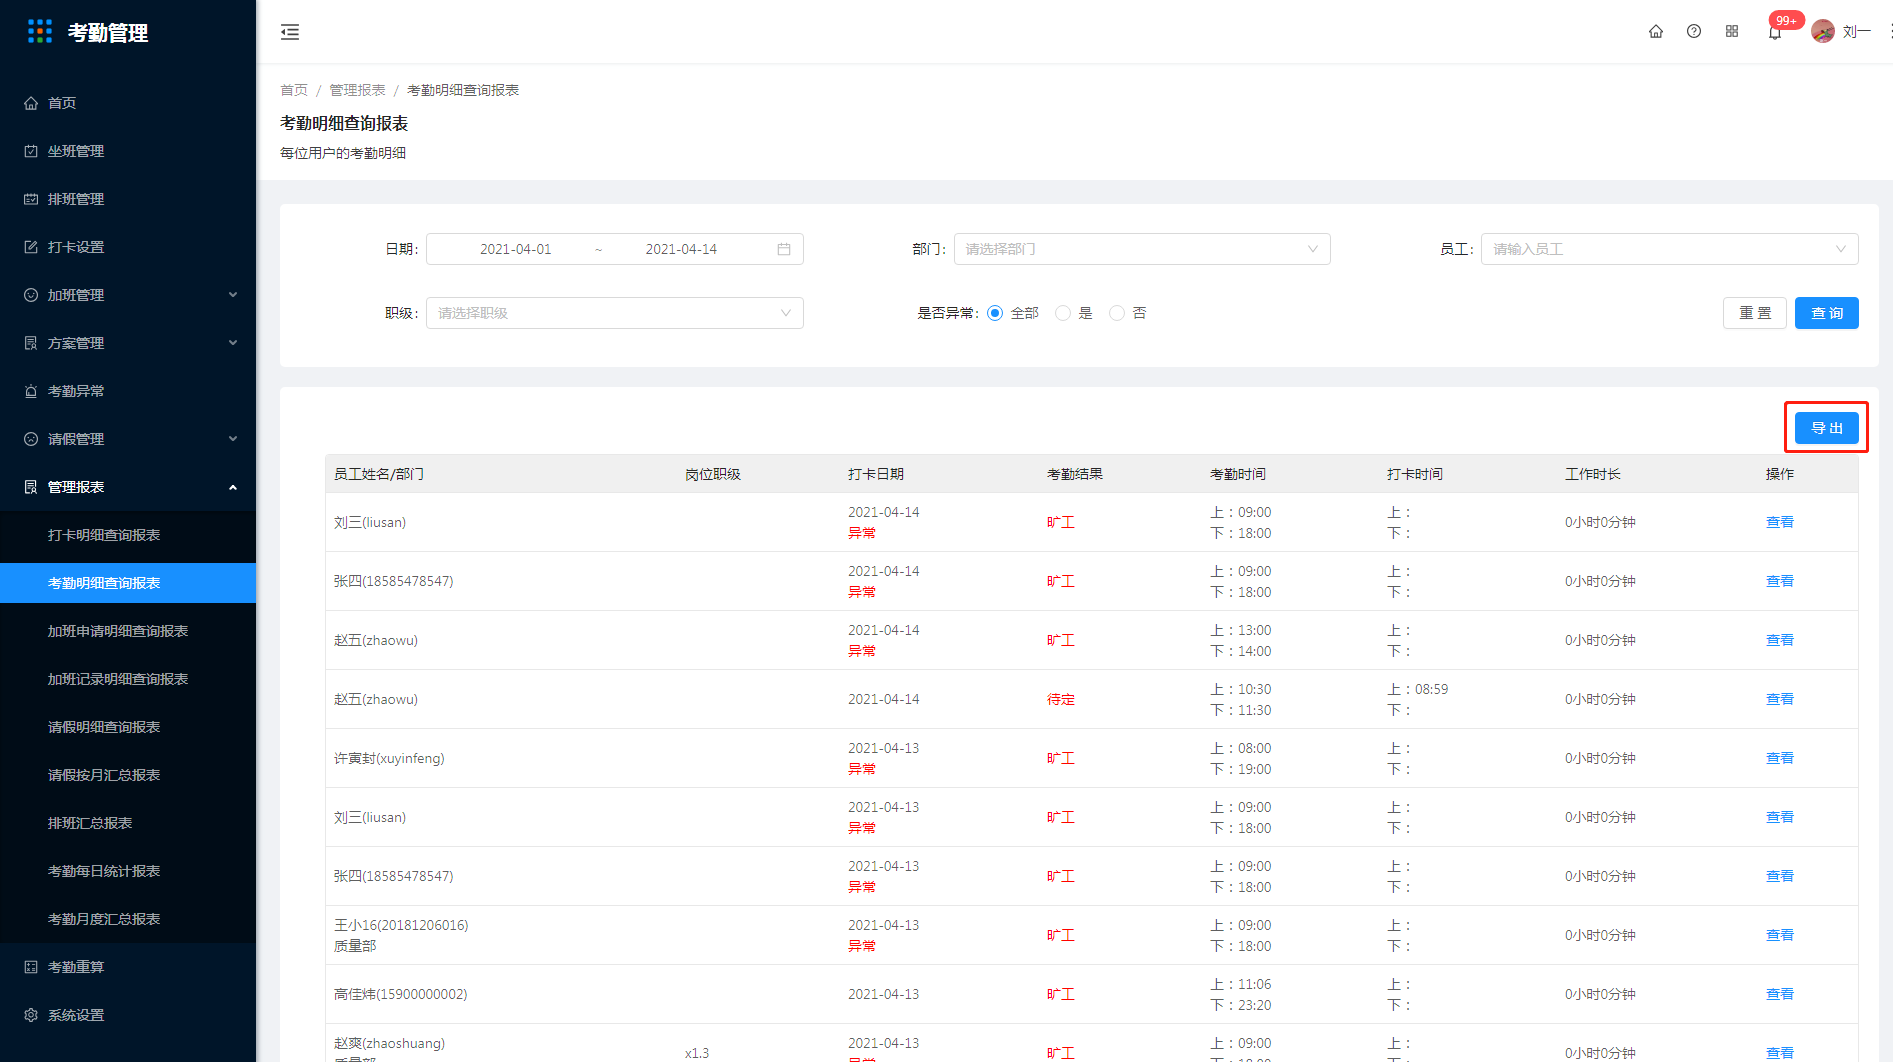Click 查看 for 许寅封 row

tap(1779, 758)
